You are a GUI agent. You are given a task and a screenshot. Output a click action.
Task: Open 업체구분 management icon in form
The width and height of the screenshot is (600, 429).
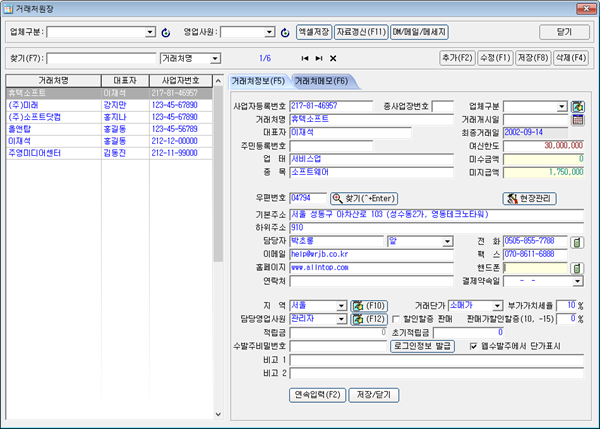[578, 106]
